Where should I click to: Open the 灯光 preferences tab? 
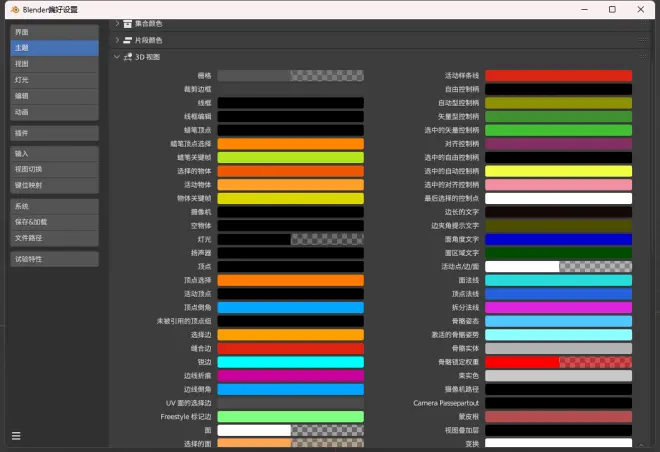54,80
